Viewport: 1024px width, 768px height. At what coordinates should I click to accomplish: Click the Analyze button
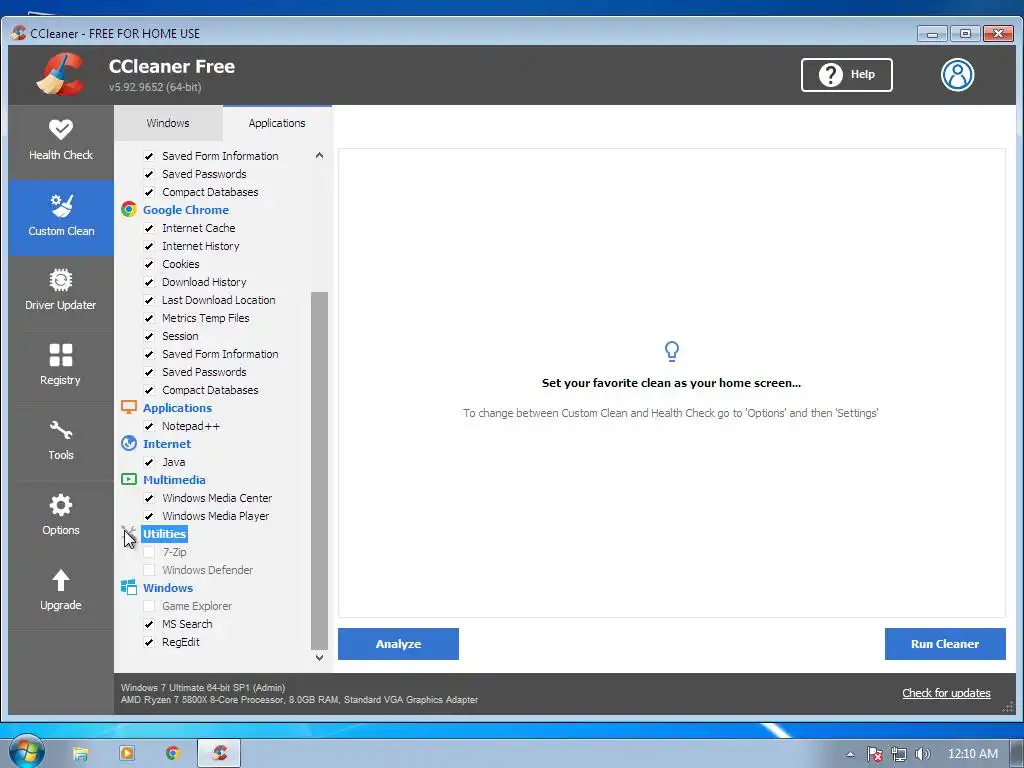pyautogui.click(x=398, y=644)
